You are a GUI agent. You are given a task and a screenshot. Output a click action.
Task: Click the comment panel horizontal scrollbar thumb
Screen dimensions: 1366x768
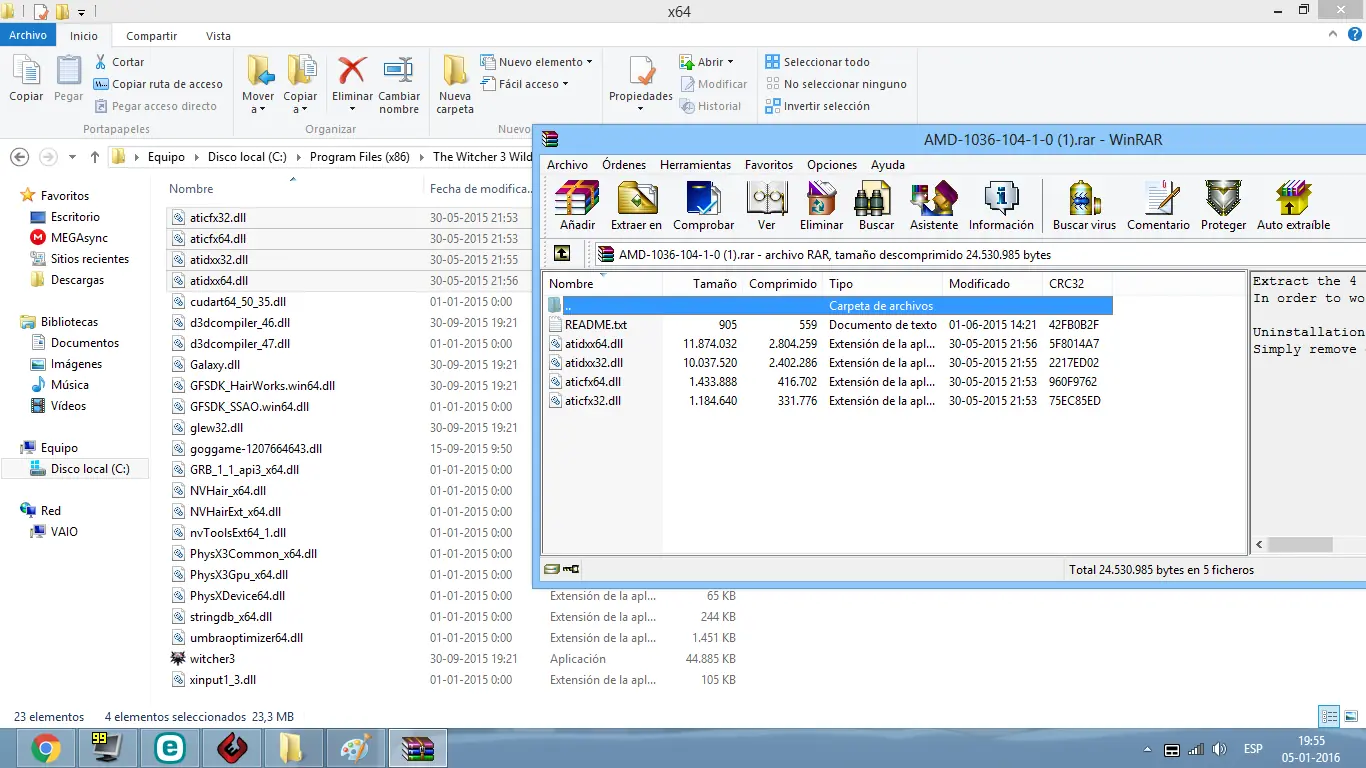(1301, 545)
